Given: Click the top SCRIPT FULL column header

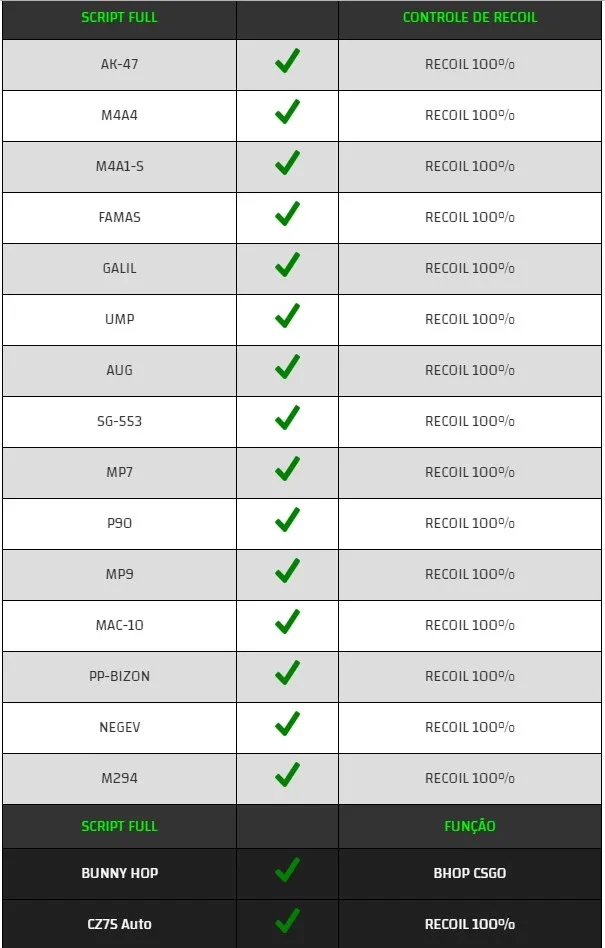Looking at the screenshot, I should click(x=119, y=18).
